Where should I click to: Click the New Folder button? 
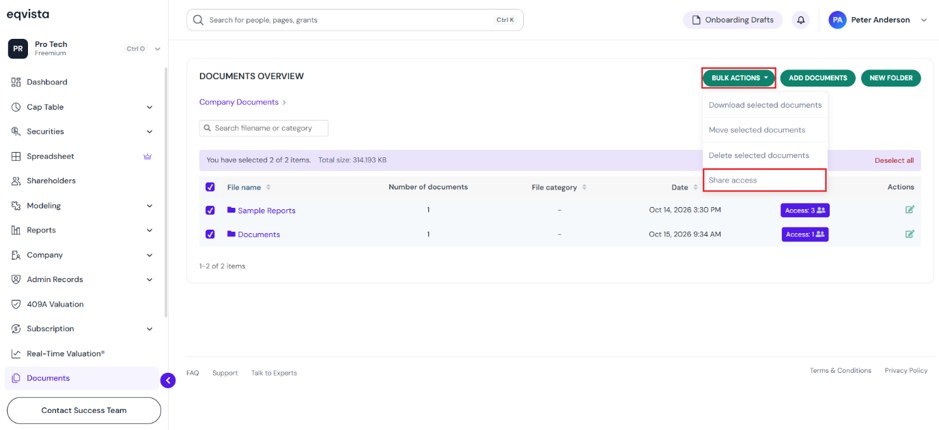tap(891, 78)
